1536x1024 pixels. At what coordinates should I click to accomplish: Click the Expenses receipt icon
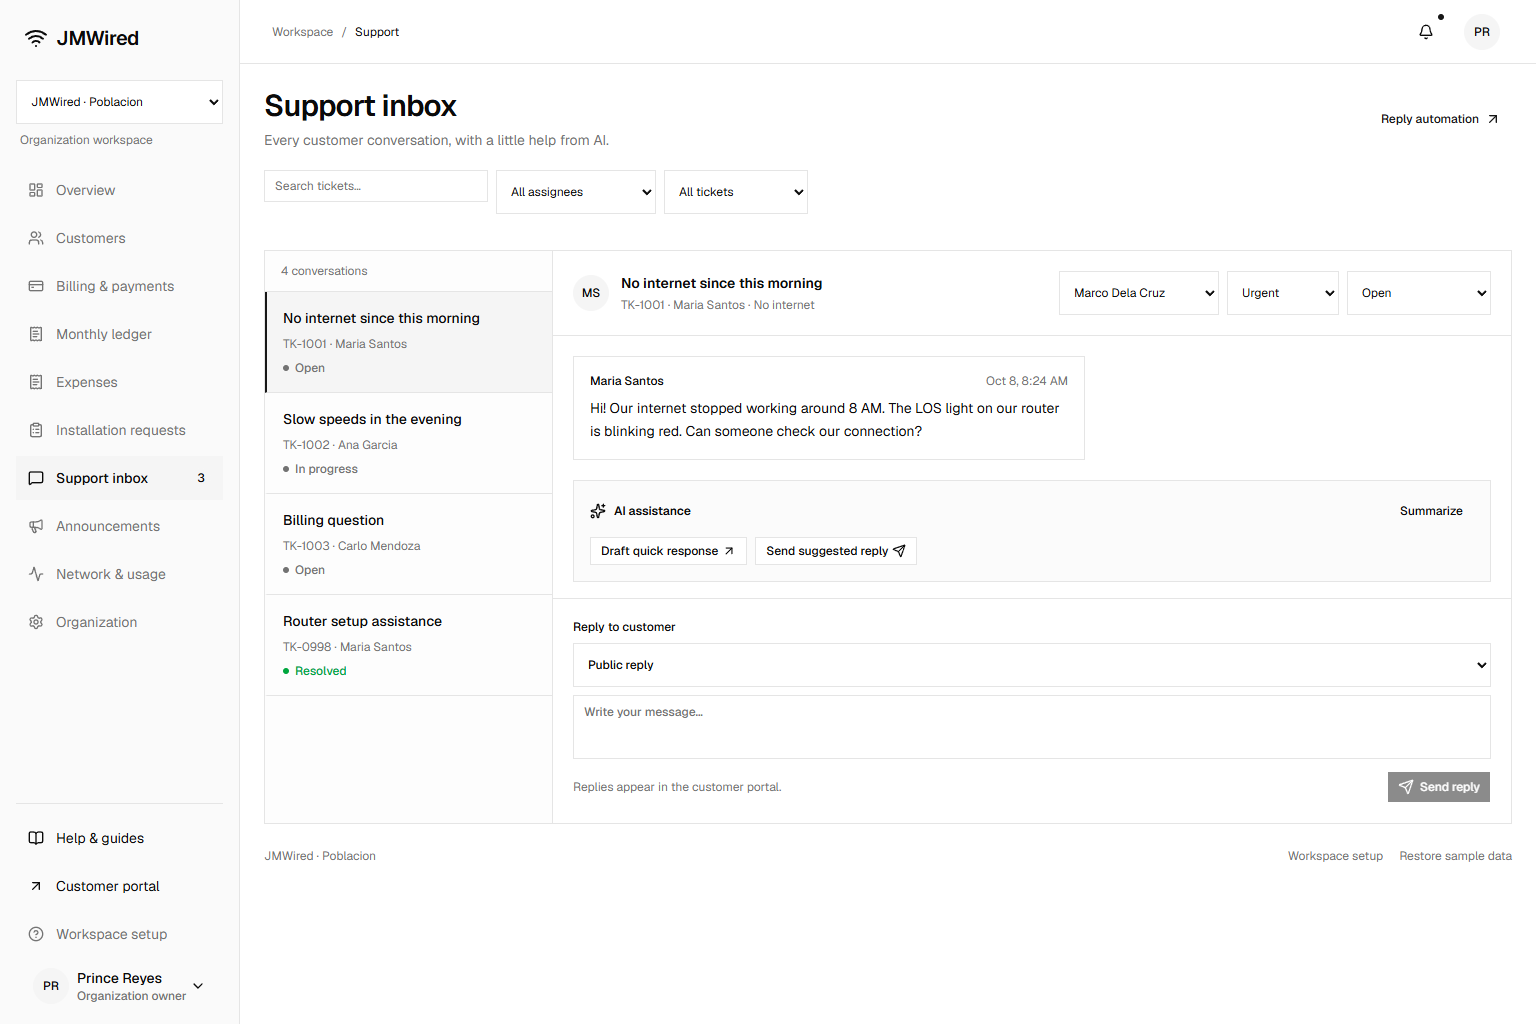(36, 382)
